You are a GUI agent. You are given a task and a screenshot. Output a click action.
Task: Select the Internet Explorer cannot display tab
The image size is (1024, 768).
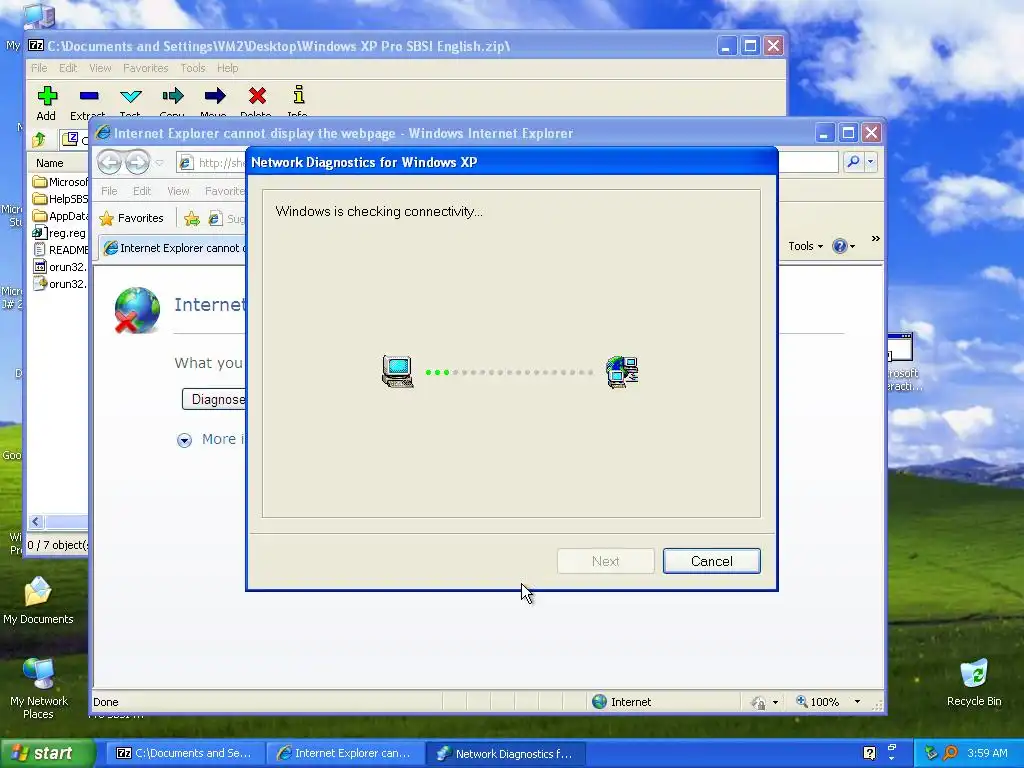tap(174, 248)
